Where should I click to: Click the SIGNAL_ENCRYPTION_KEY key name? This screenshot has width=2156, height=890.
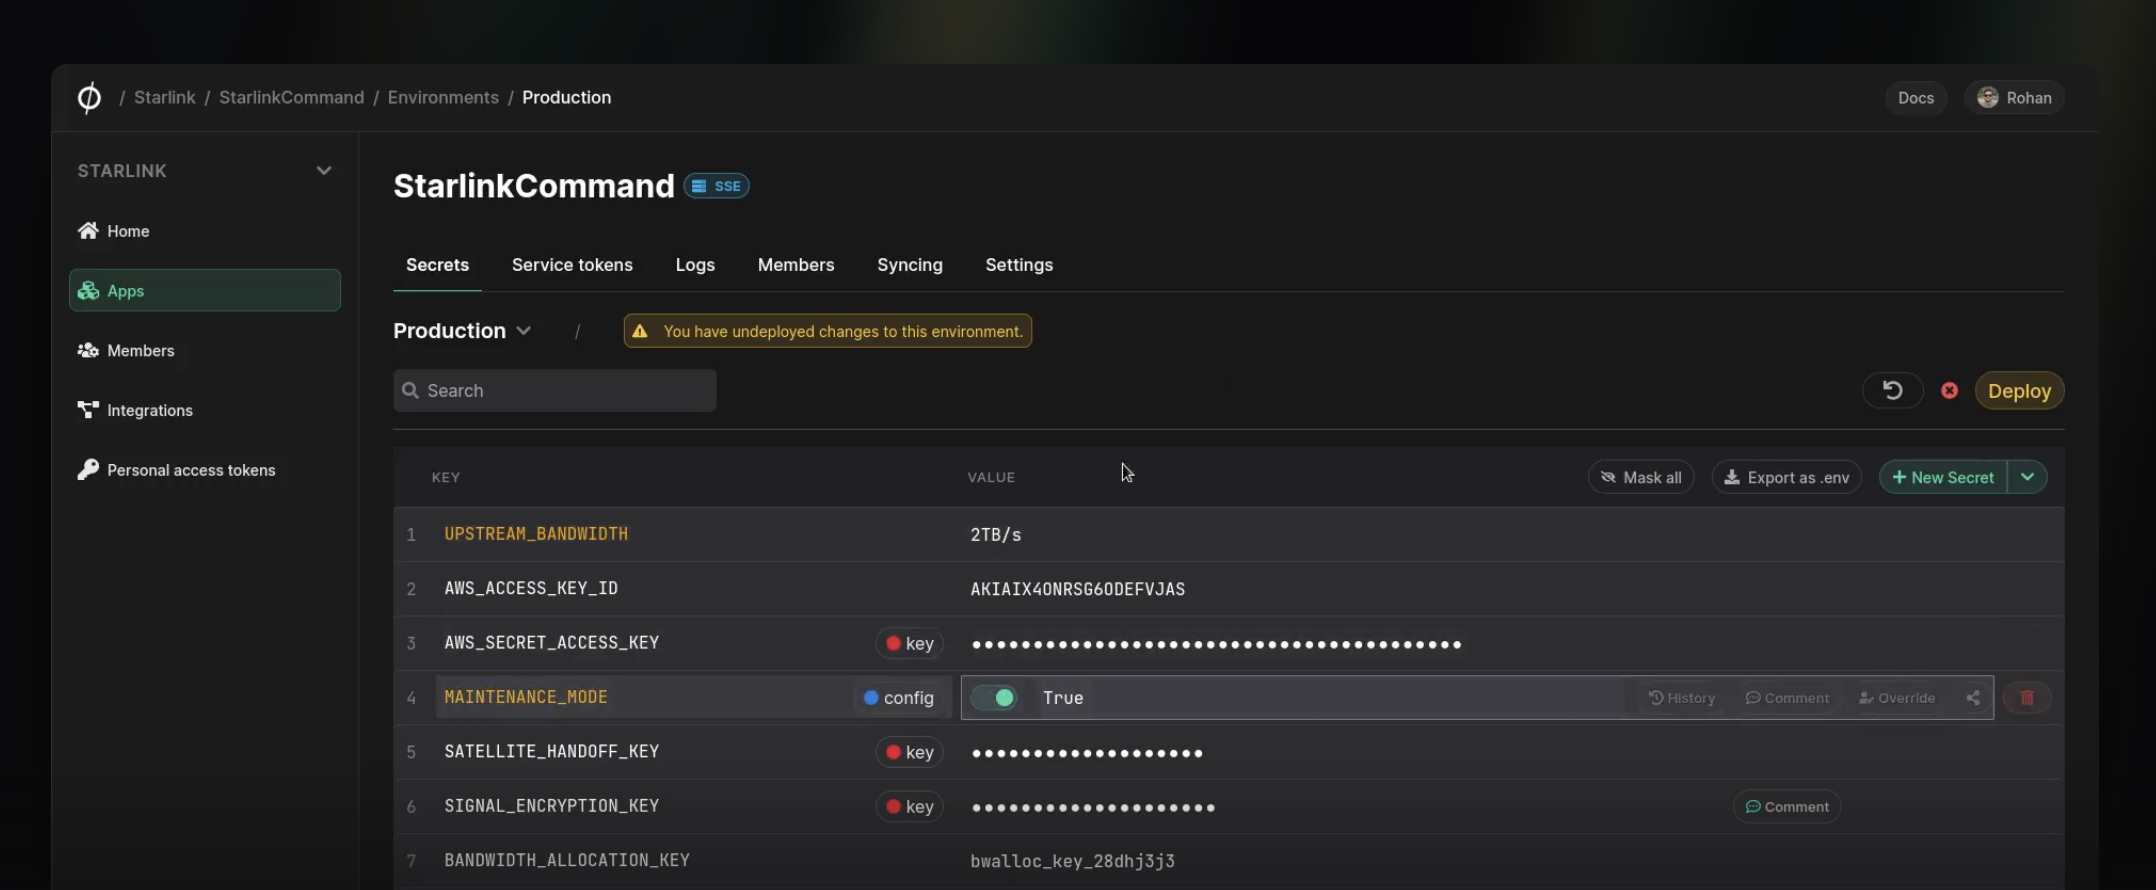pyautogui.click(x=552, y=806)
